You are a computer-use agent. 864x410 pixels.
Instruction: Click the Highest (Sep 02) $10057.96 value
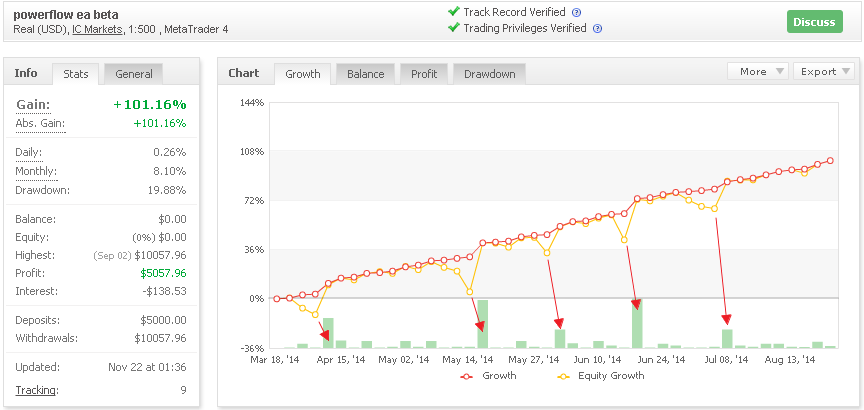coord(140,256)
